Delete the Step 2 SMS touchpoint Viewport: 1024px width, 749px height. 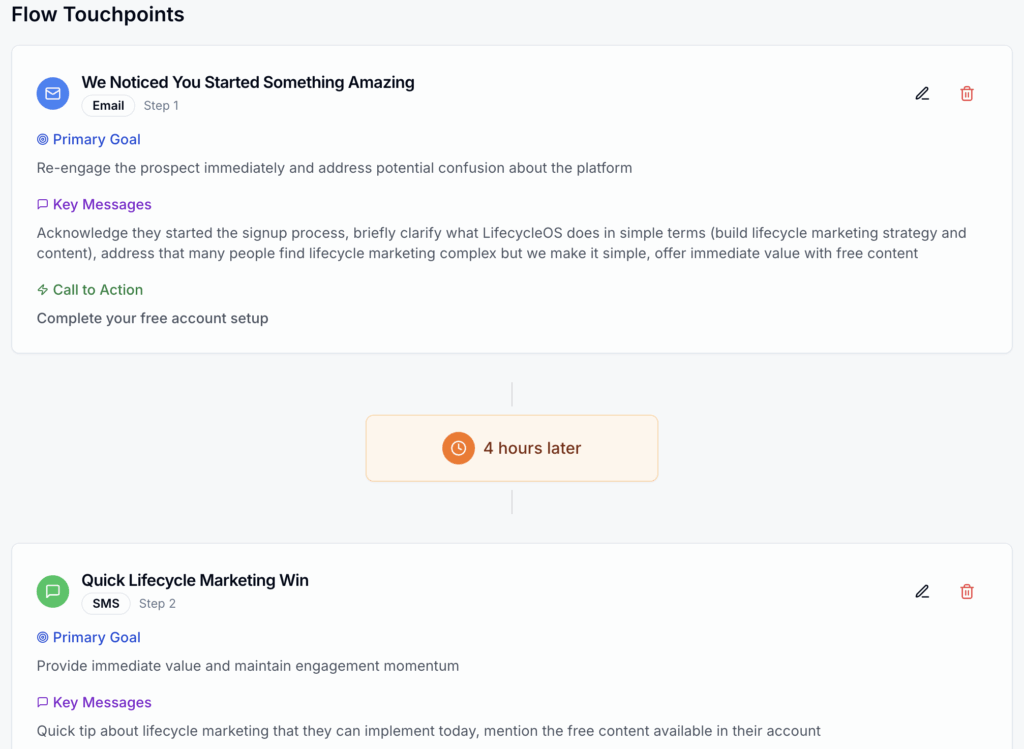pos(967,592)
